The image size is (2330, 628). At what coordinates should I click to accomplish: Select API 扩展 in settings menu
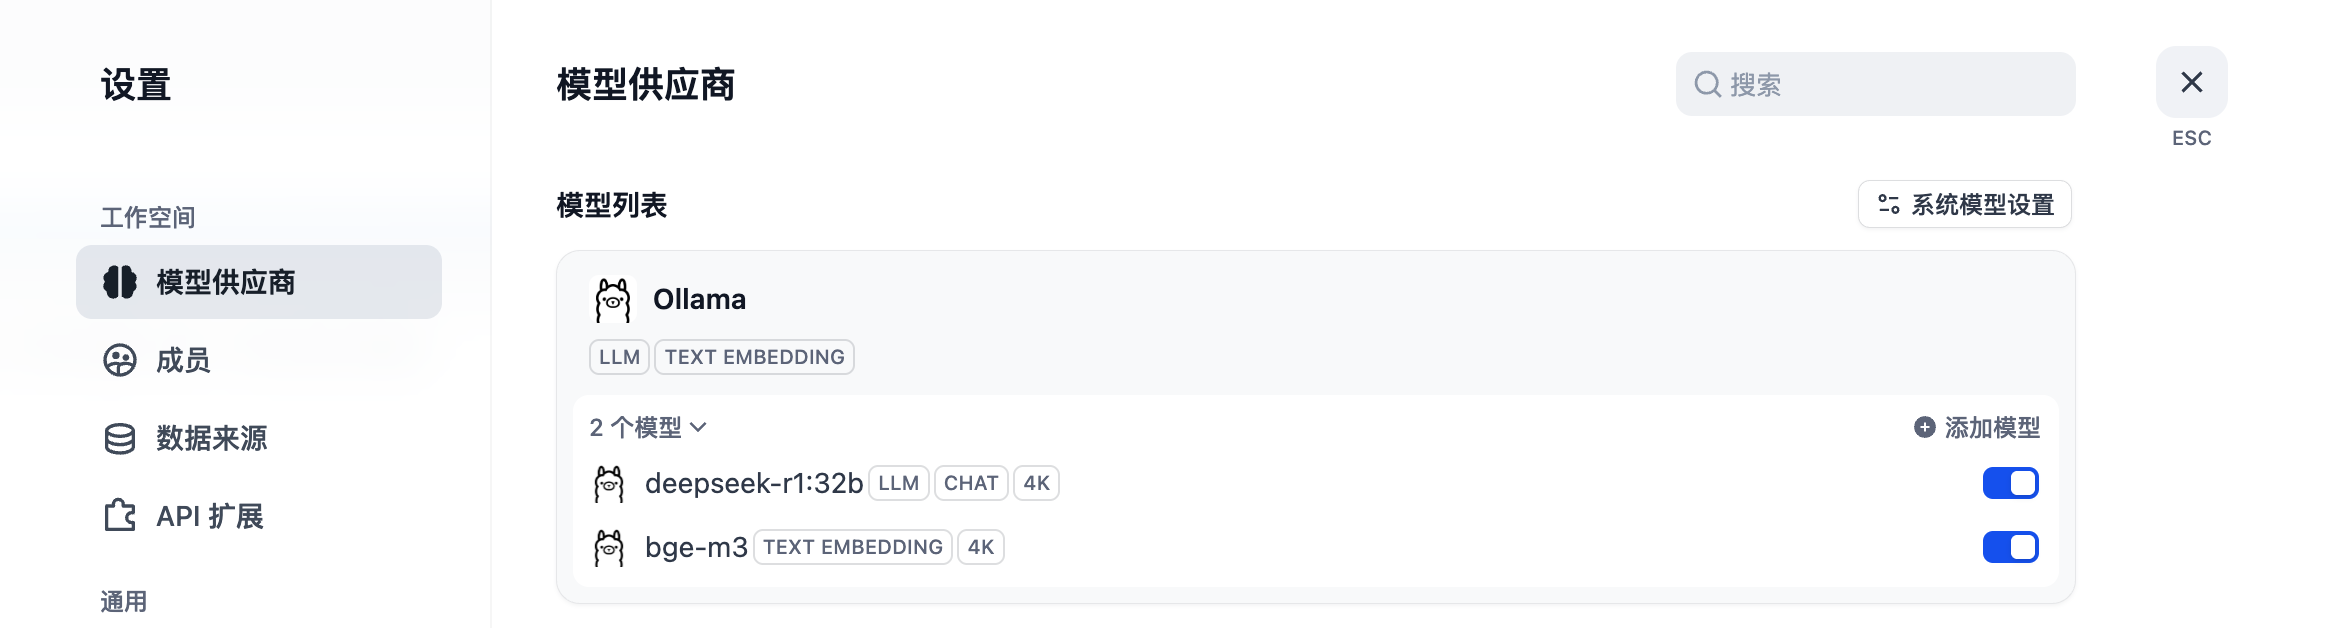click(x=209, y=516)
